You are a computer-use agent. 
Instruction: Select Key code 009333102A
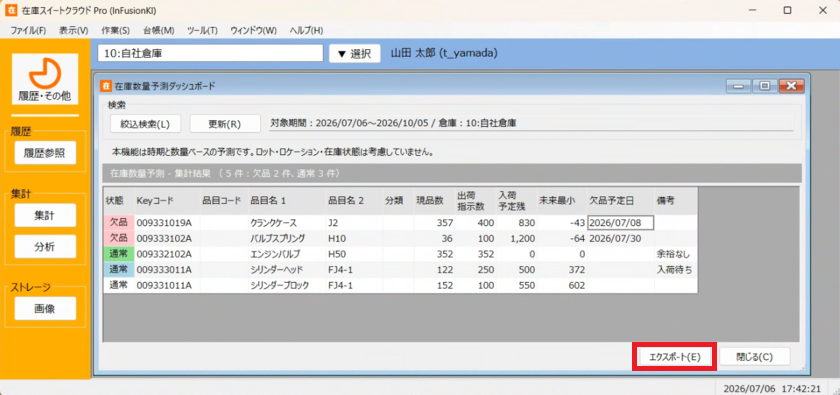click(167, 238)
